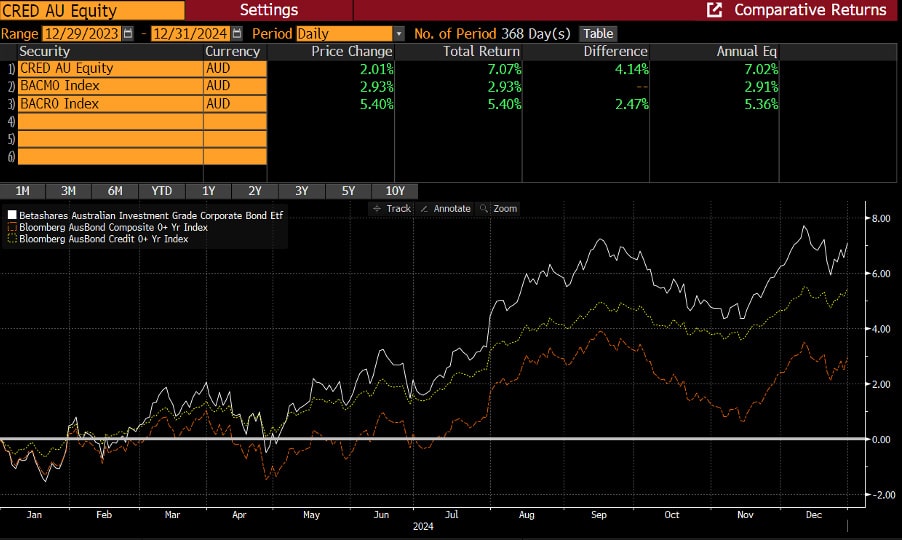Toggle the AusBond Credit legend swatch
The image size is (902, 540).
12,239
